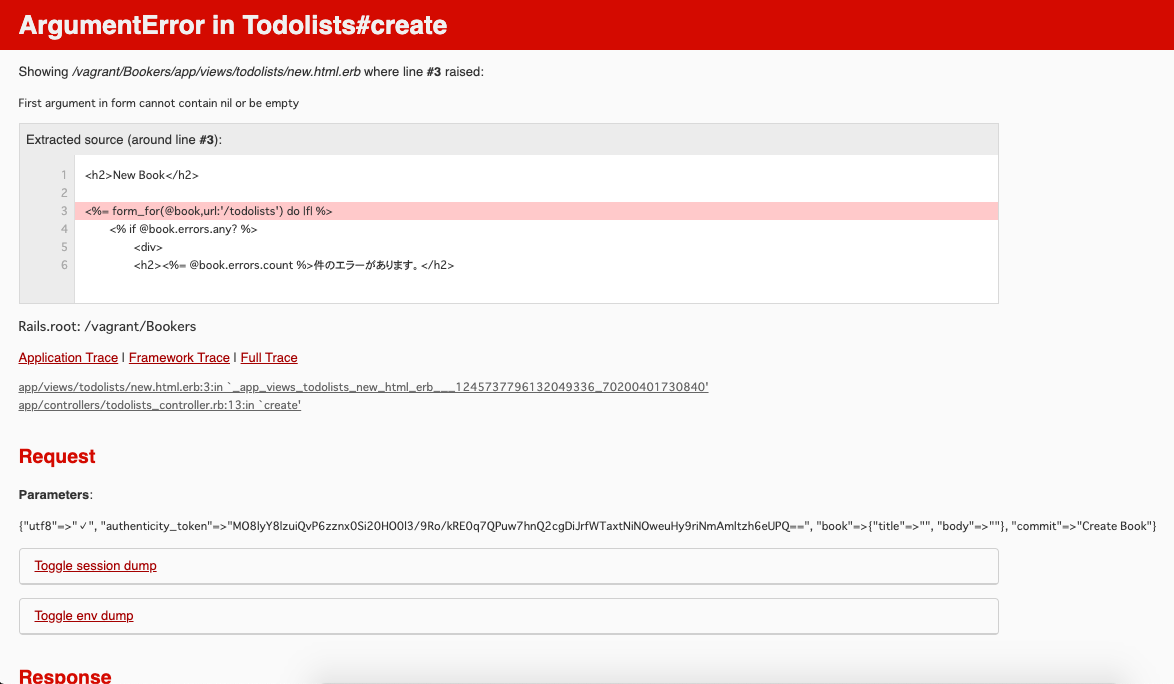Select the @book.errors.count source line

pyautogui.click(x=293, y=264)
